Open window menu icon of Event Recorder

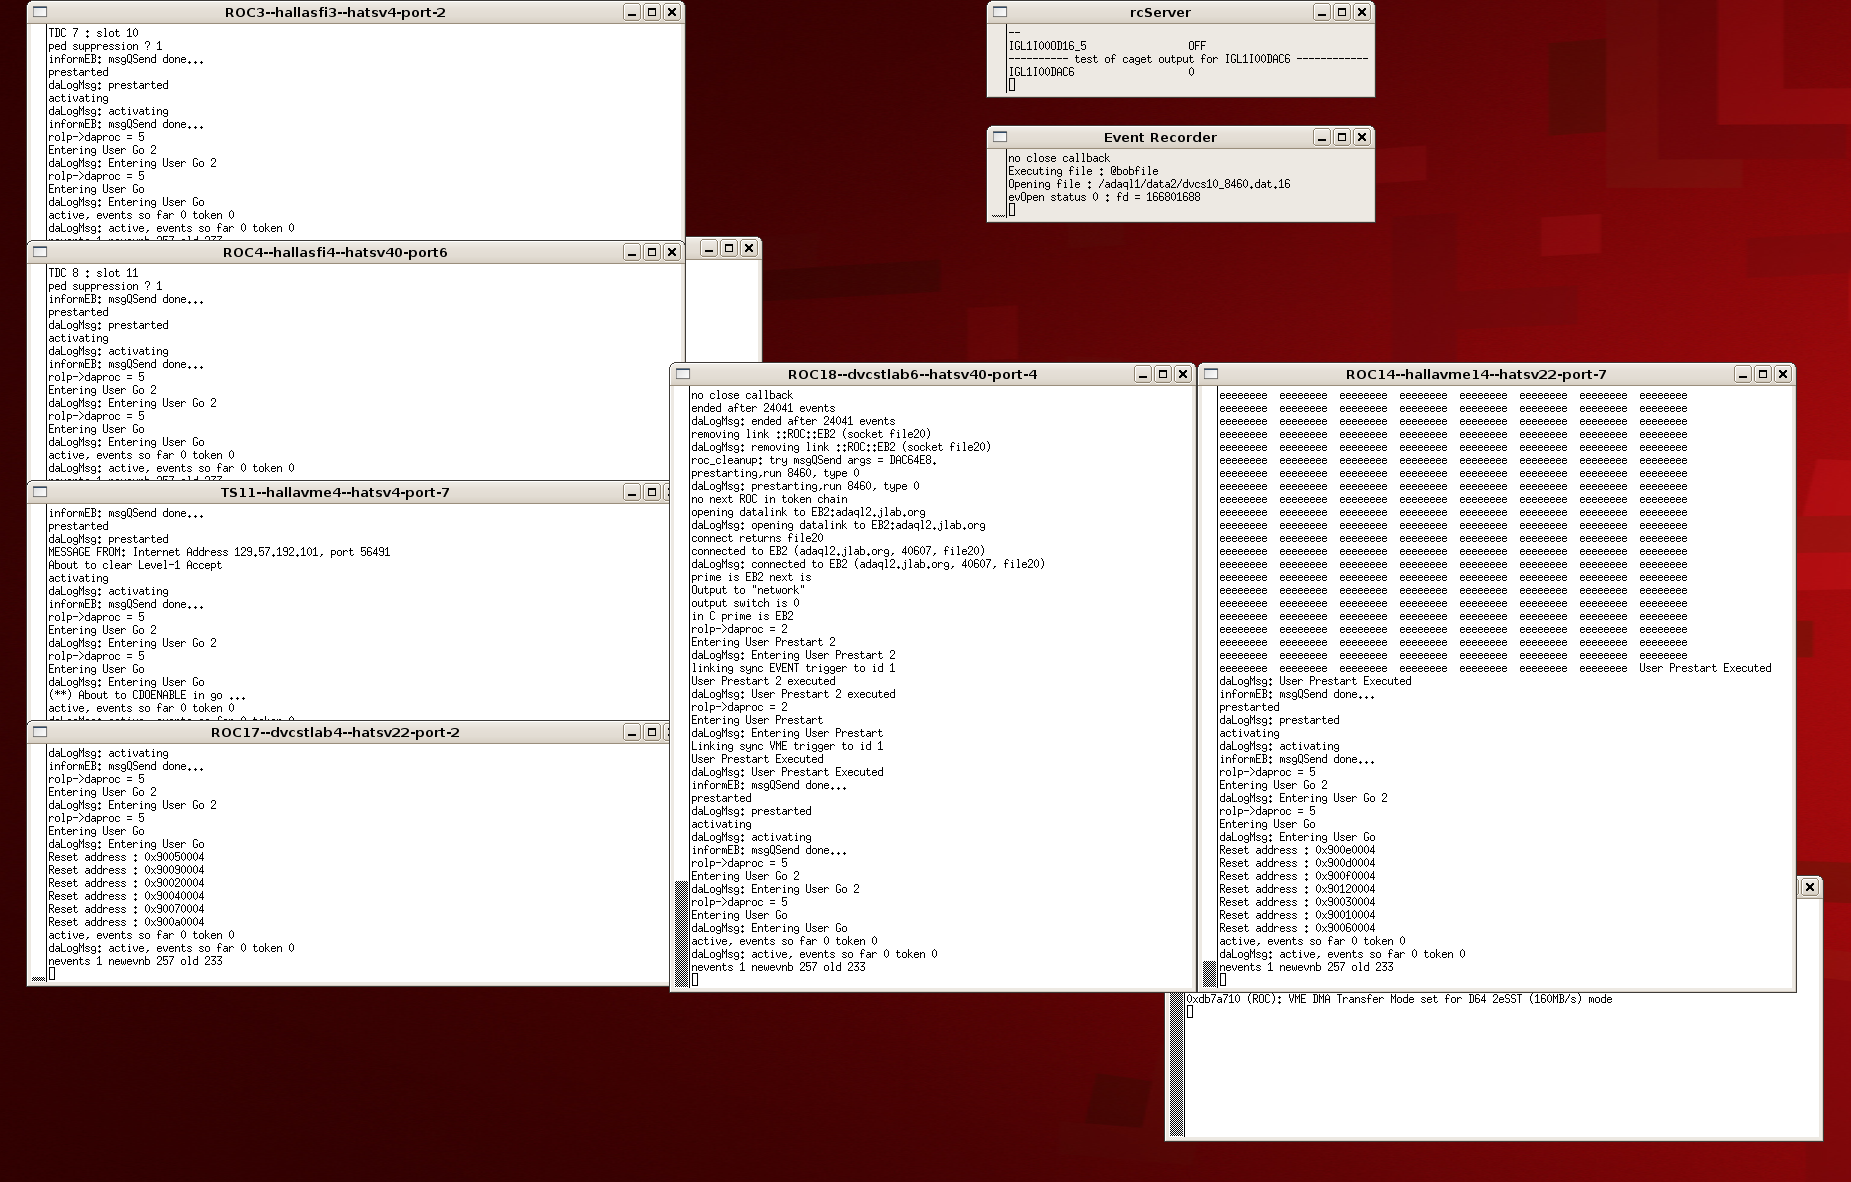coord(1000,137)
